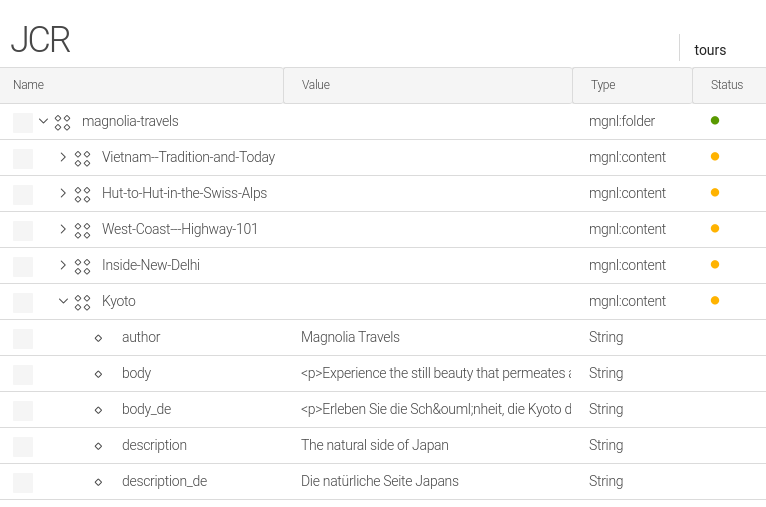Tick the checkbox for Kyoto
766x507 pixels.
(23, 303)
